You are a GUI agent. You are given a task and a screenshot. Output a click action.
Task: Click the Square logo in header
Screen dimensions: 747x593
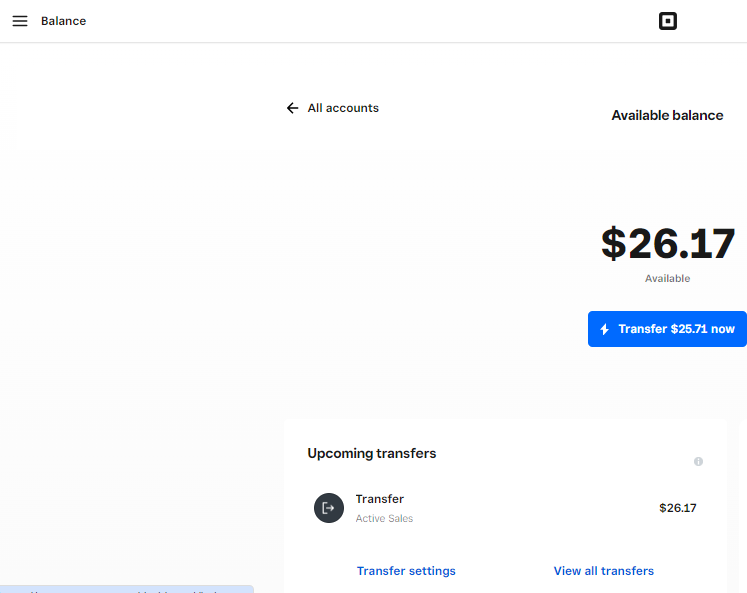[x=668, y=21]
